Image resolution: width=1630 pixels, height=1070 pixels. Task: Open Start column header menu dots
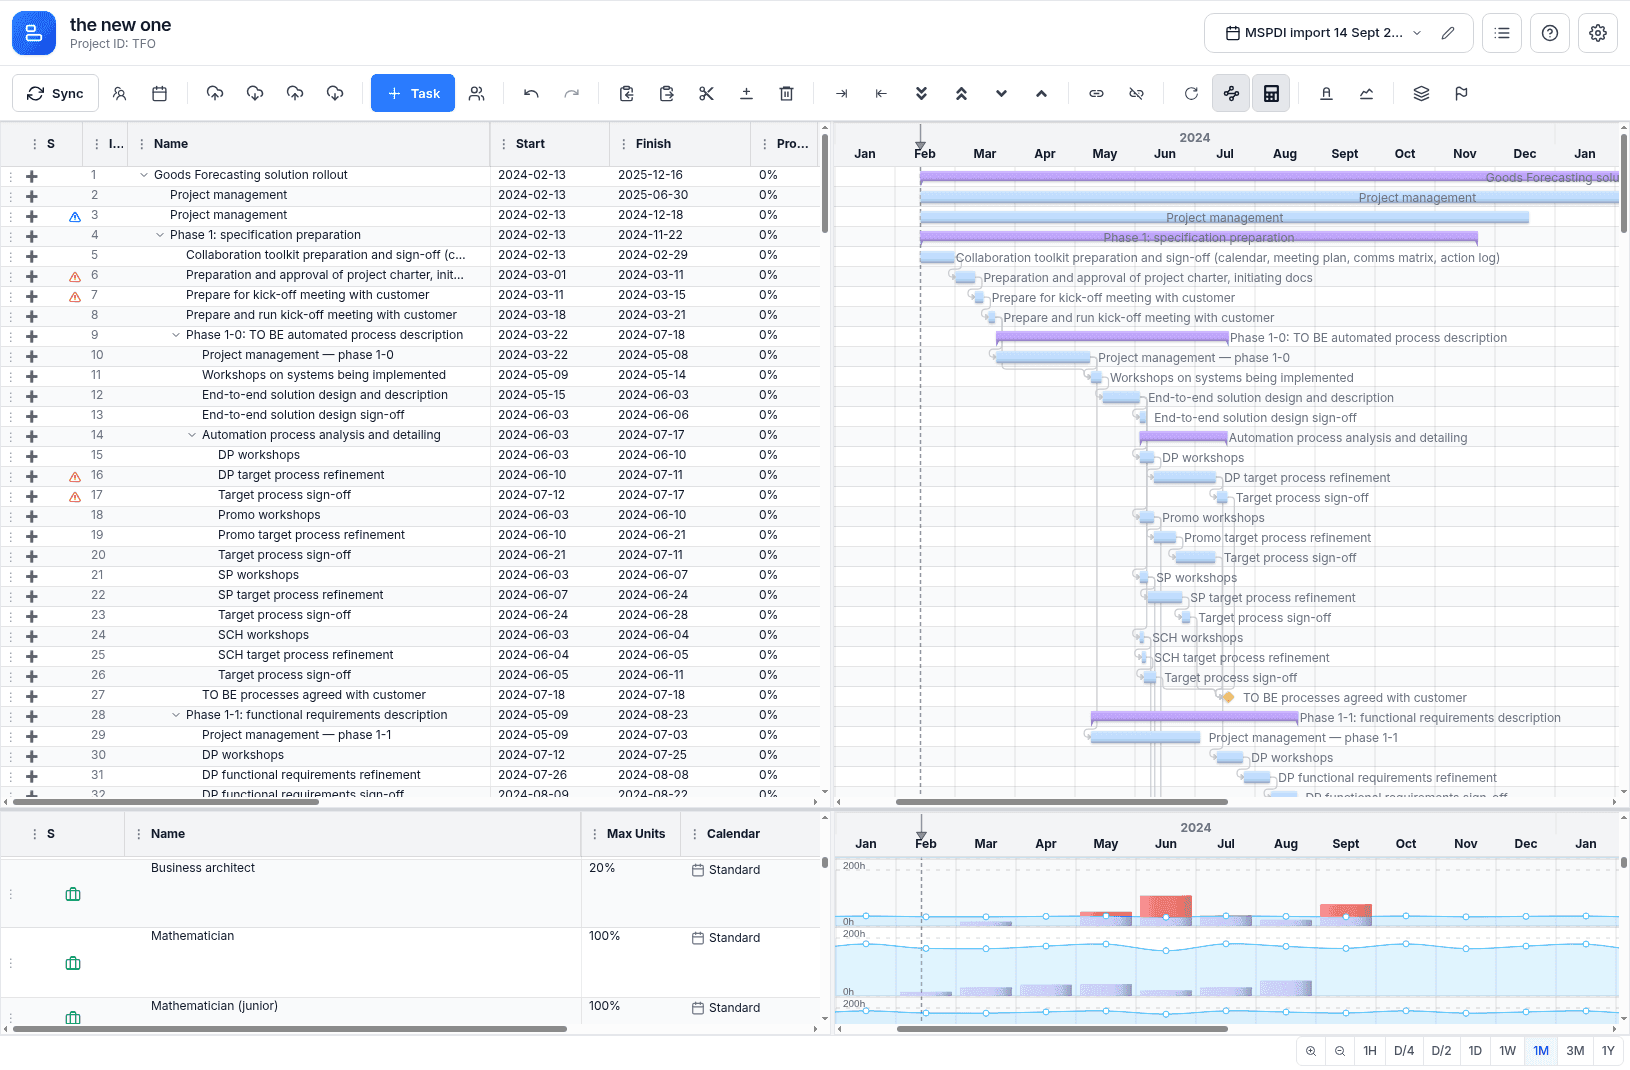point(504,144)
